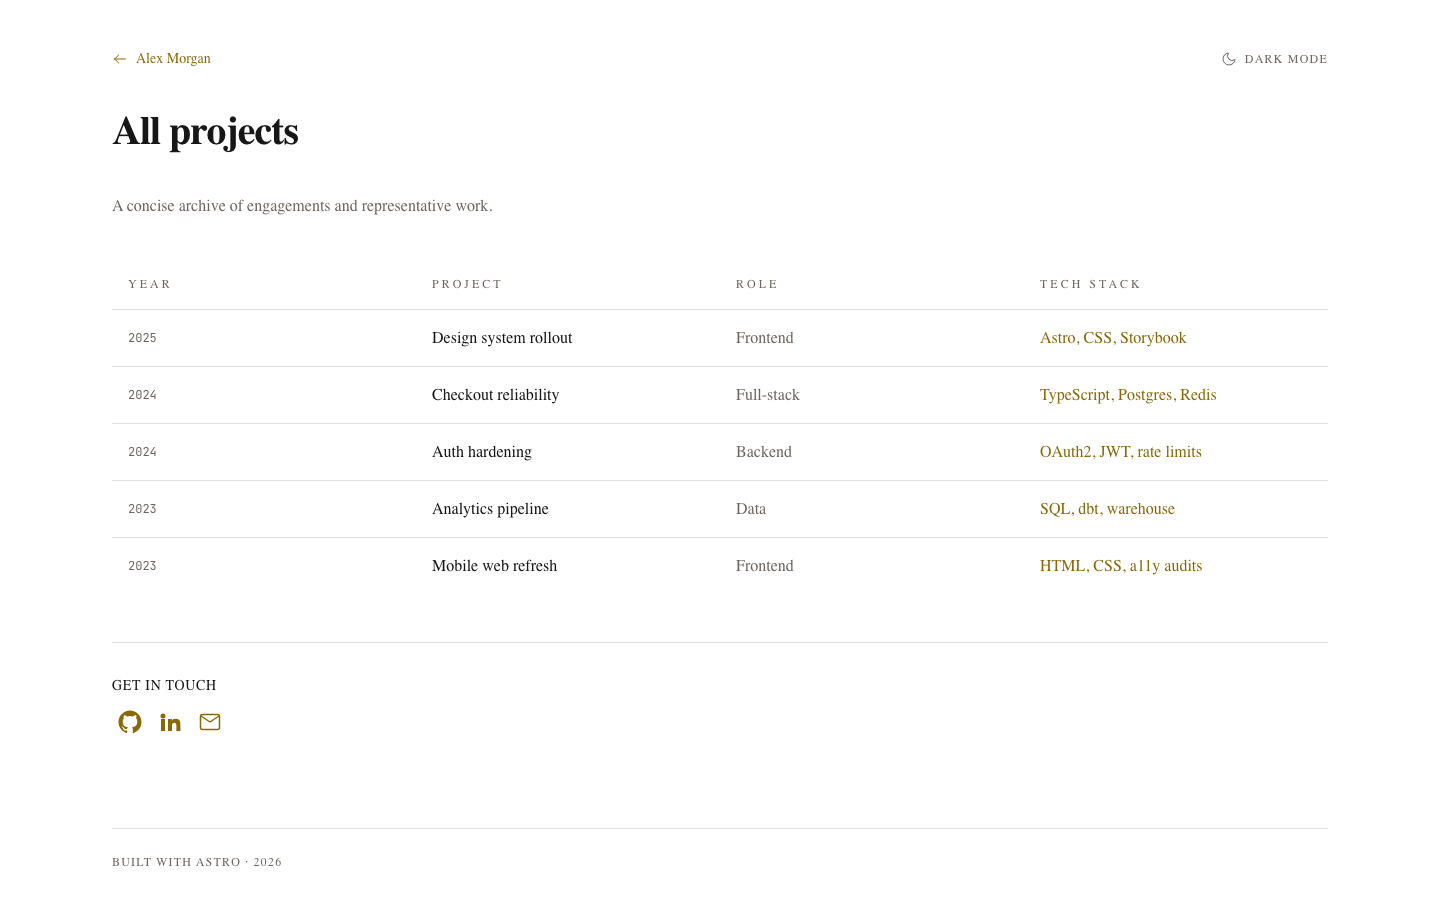This screenshot has height=900, width=1440.
Task: Click the PROJECT column header
Action: tap(467, 284)
